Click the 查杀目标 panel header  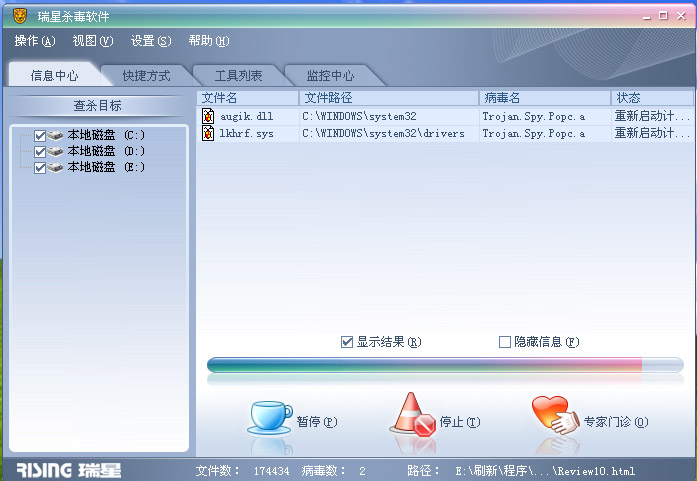click(x=97, y=105)
